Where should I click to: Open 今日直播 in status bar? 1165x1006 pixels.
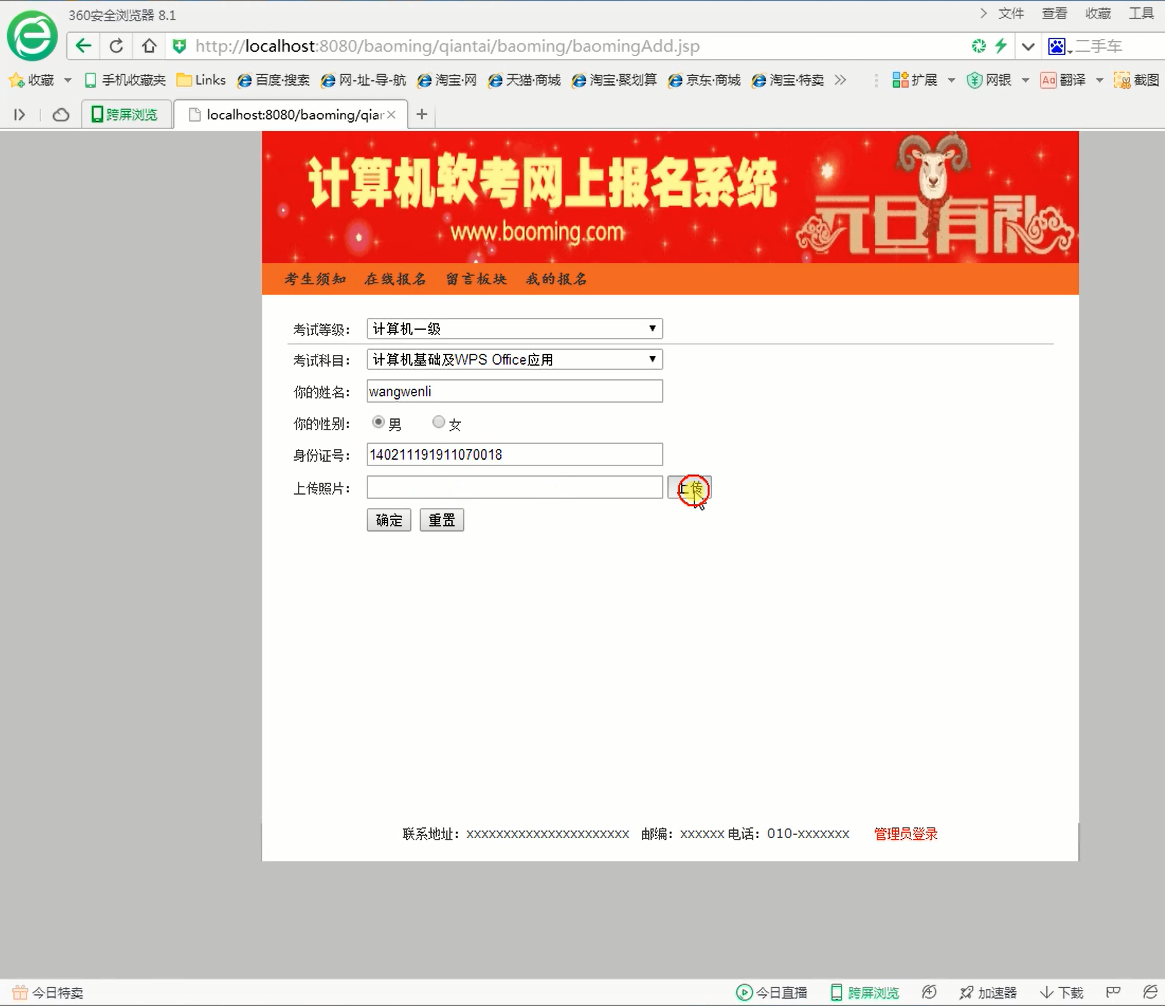(x=771, y=993)
